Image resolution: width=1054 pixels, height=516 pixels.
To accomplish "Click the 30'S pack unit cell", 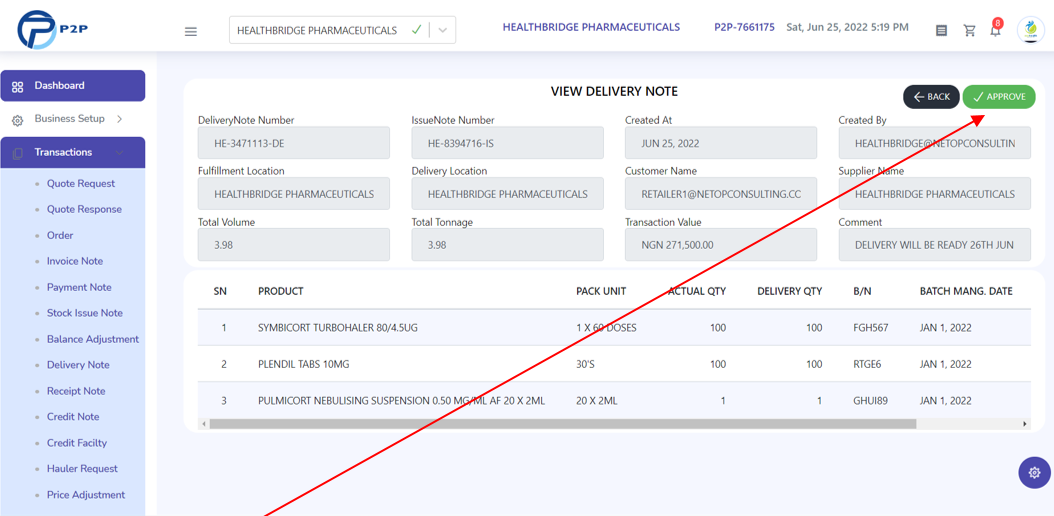I will tap(587, 364).
